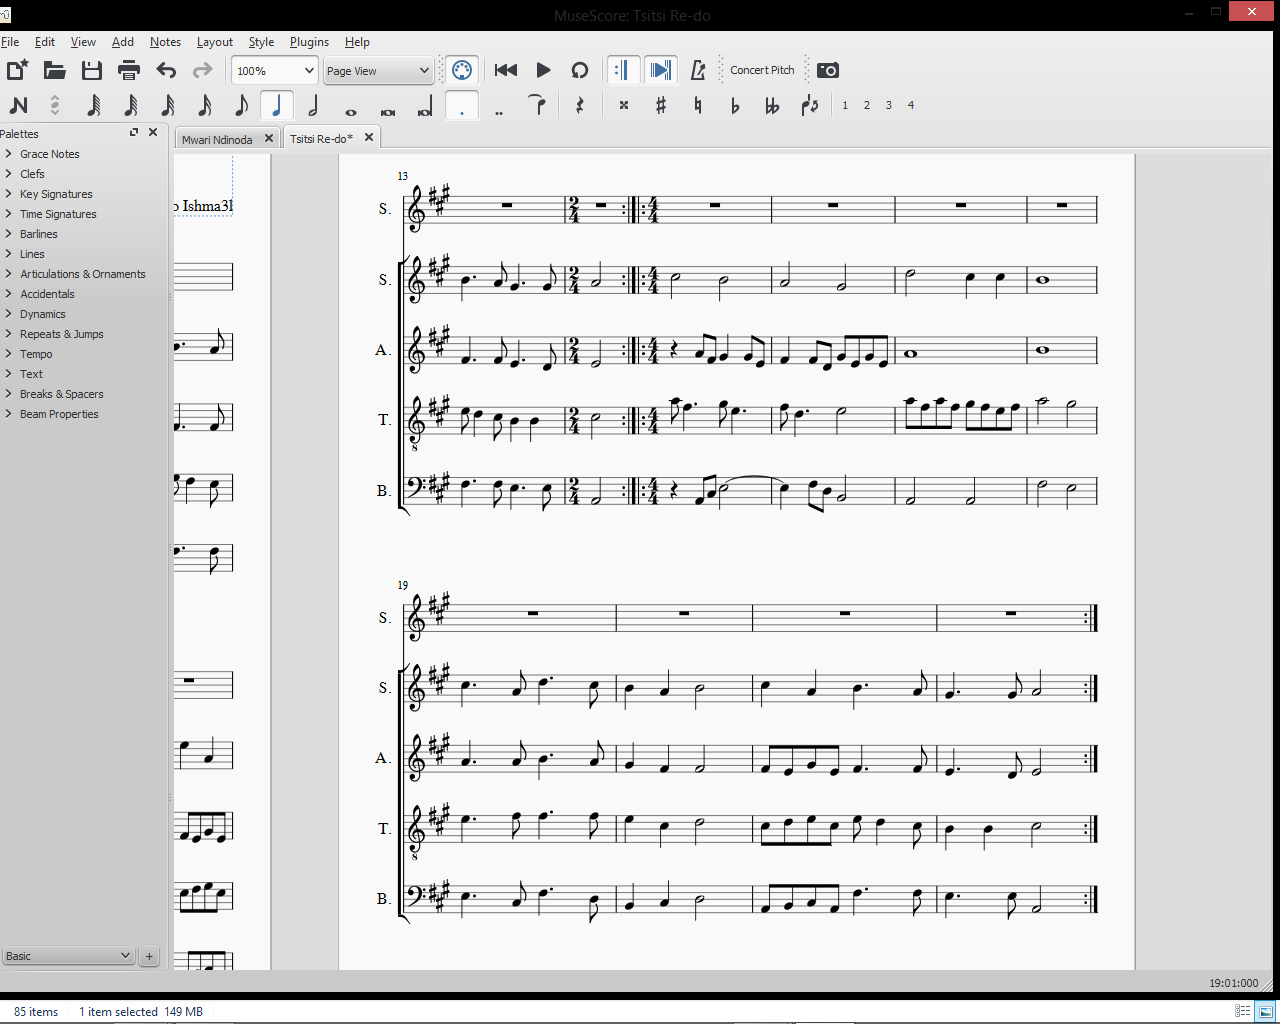This screenshot has height=1024, width=1280.
Task: Toggle loop playback
Action: click(580, 70)
